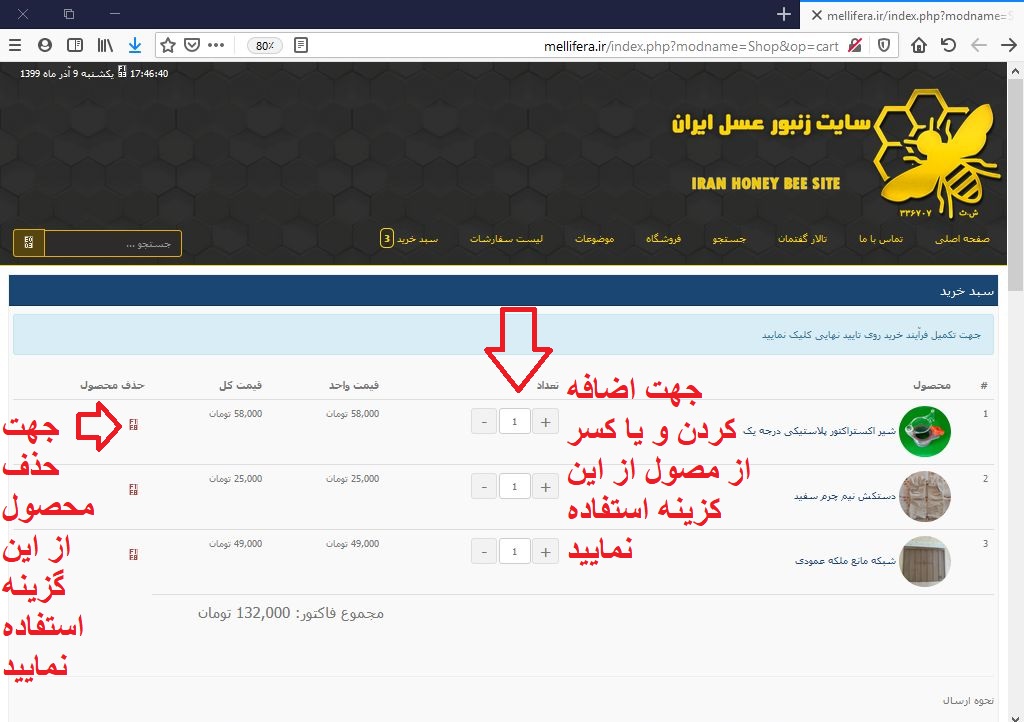
Task: Increase quantity of the first product
Action: 545,422
